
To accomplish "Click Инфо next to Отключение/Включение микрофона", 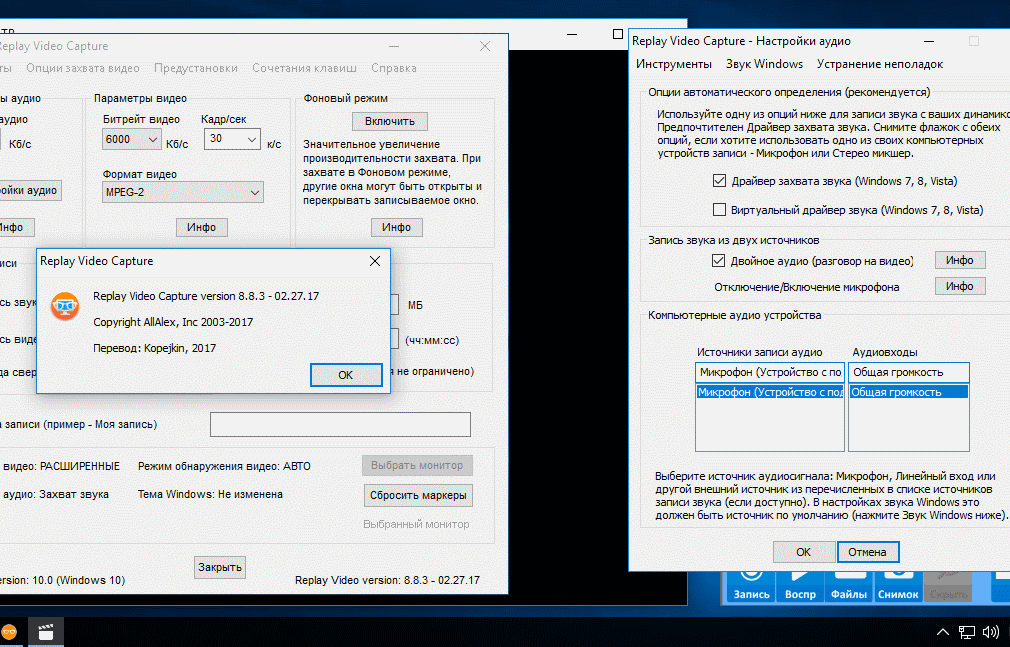I will tap(960, 286).
